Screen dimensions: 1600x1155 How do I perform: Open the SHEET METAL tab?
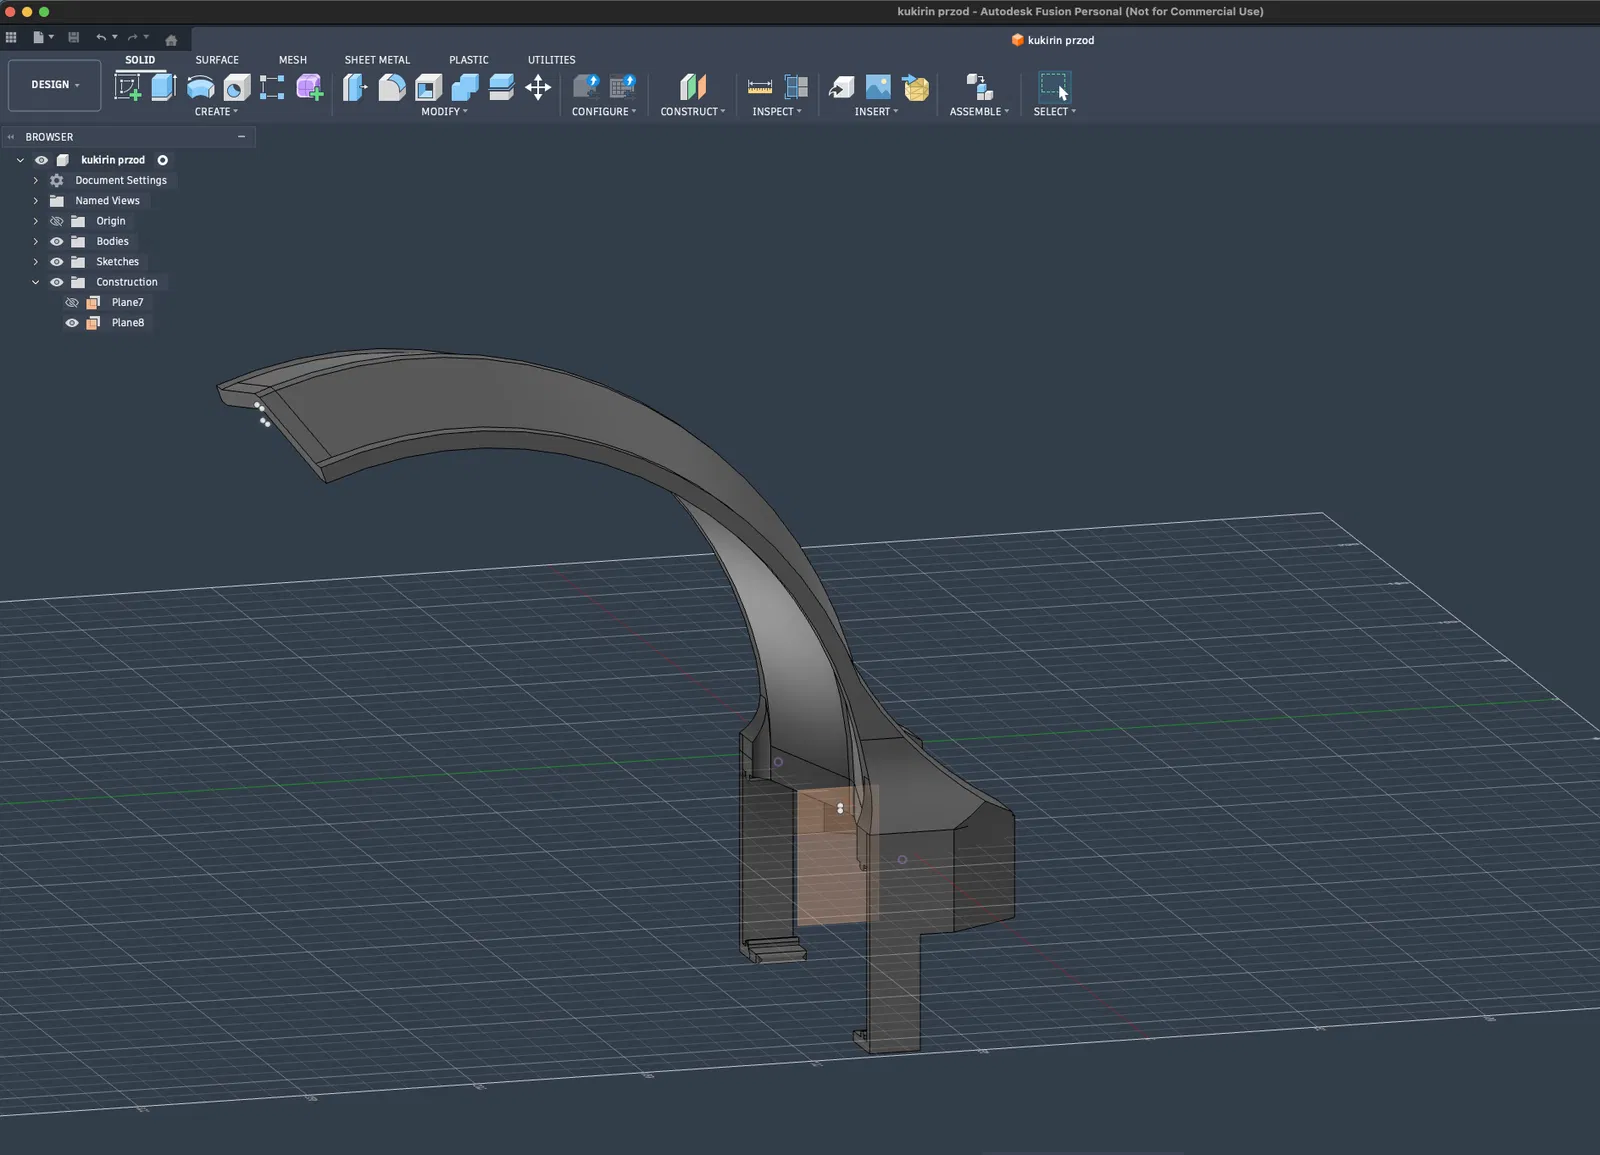(377, 60)
